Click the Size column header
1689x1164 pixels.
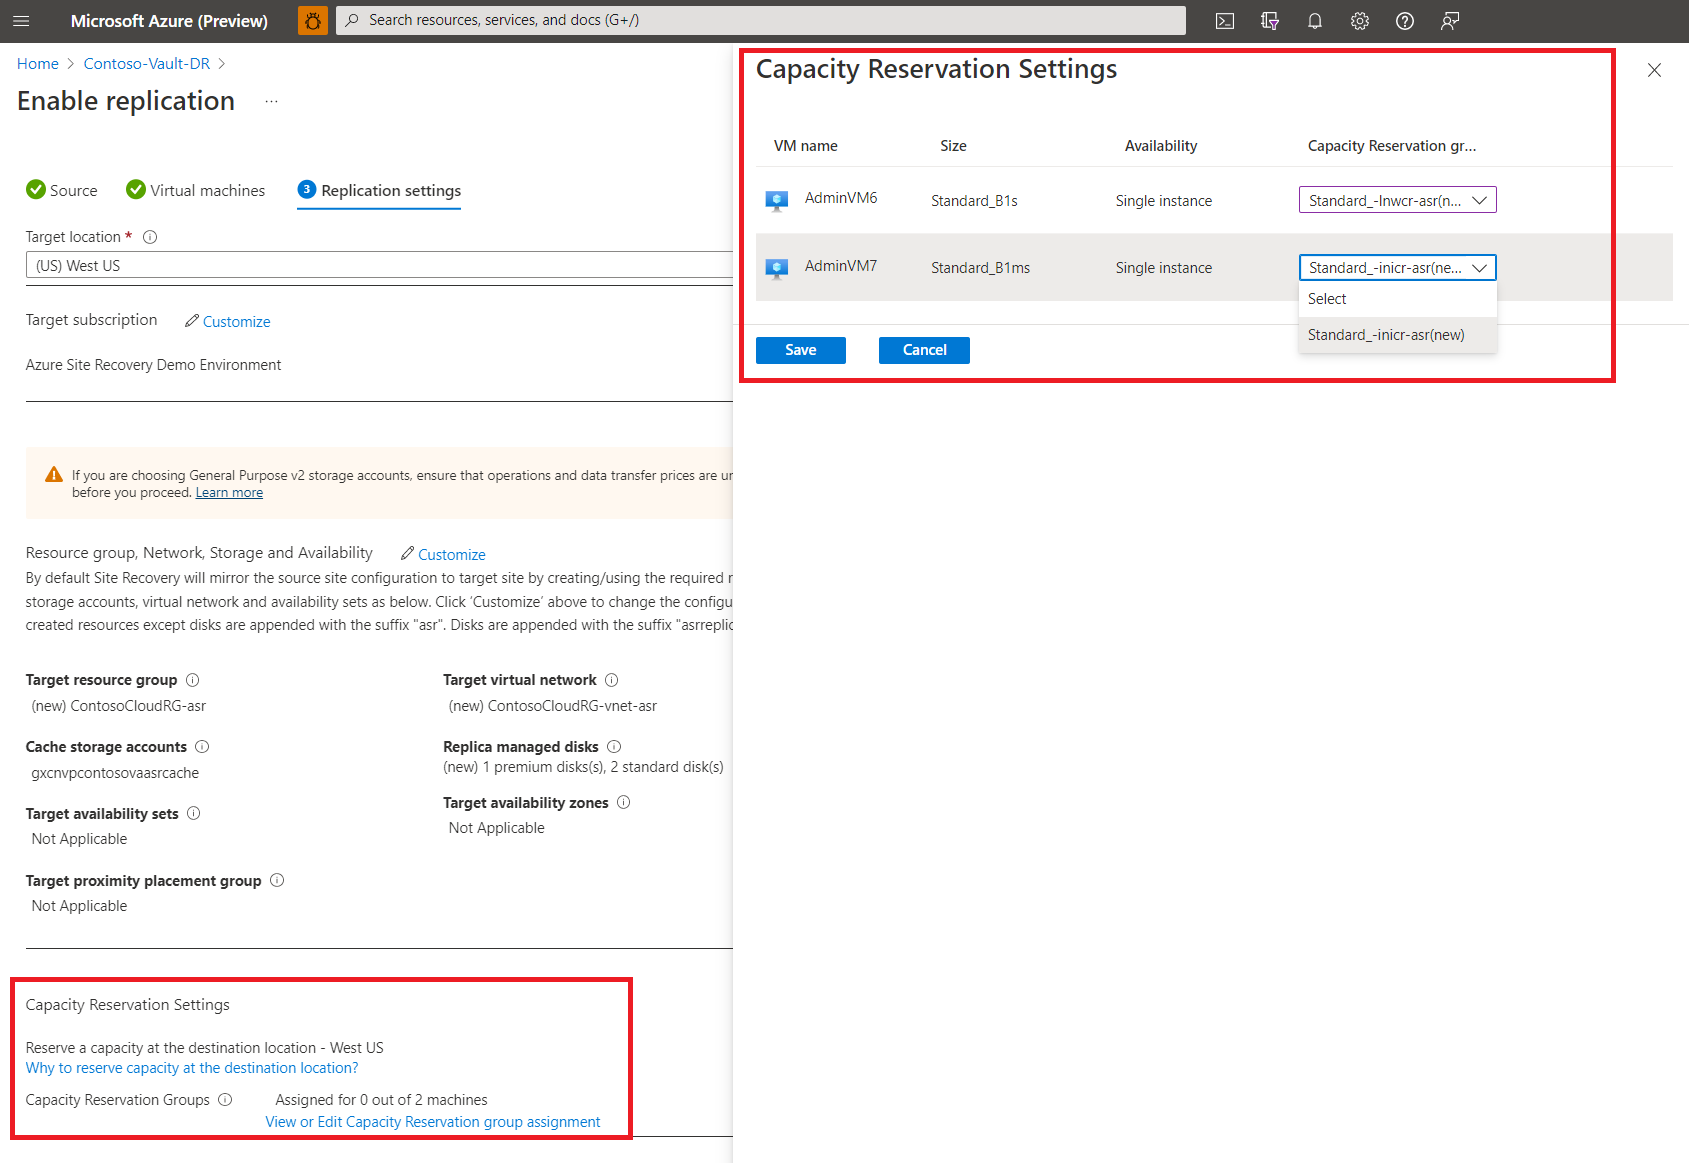[x=953, y=146]
